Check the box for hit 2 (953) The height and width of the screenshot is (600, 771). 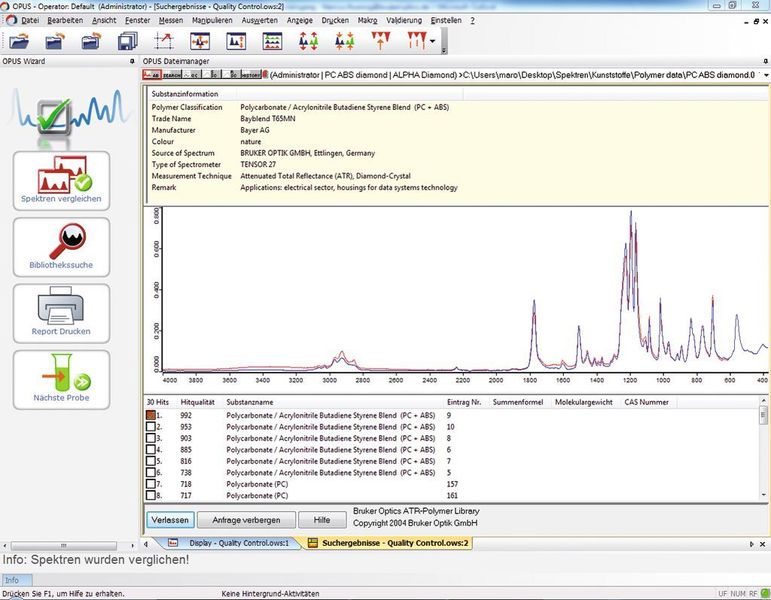(151, 426)
